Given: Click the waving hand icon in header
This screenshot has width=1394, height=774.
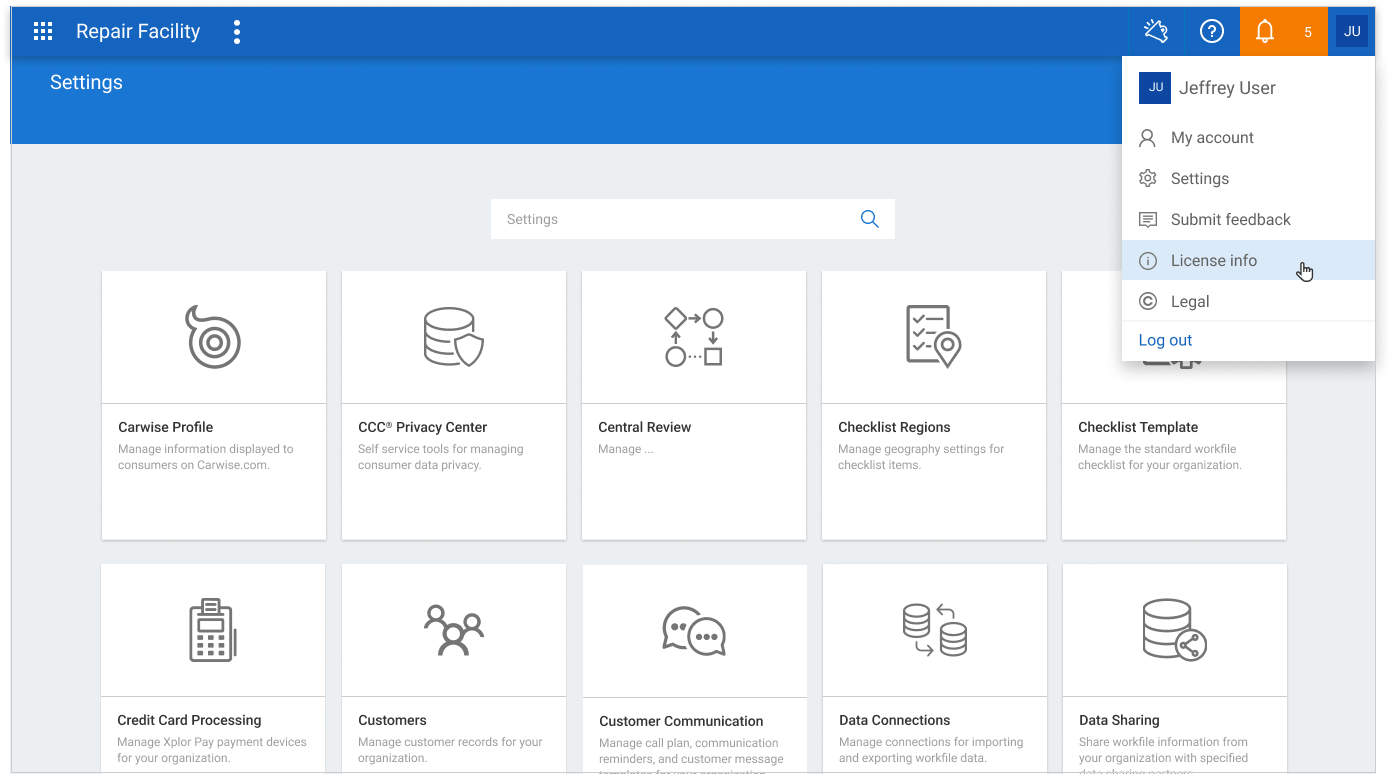Looking at the screenshot, I should 1156,32.
